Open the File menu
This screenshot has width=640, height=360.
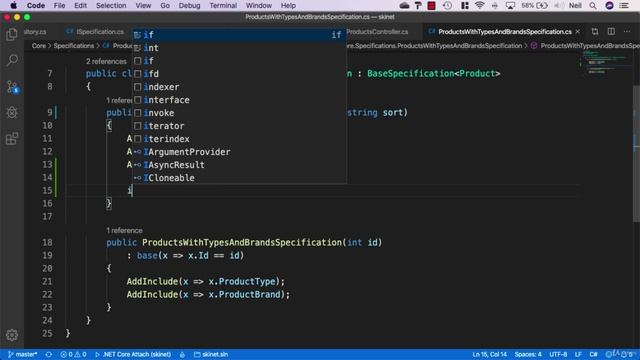(60, 5)
